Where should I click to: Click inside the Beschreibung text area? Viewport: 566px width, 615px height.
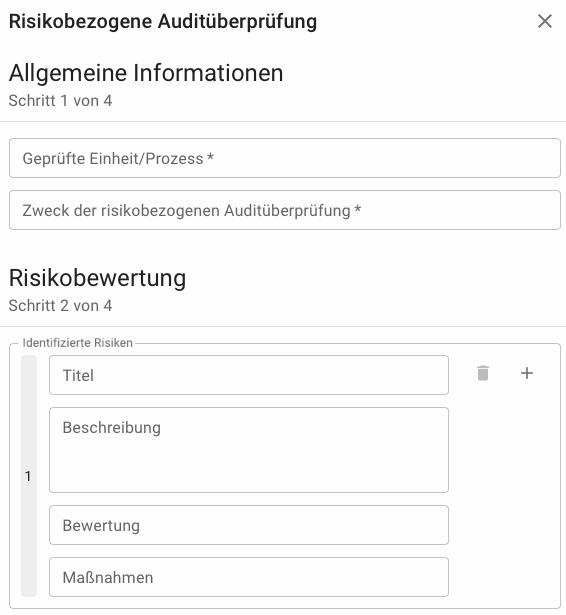point(249,450)
